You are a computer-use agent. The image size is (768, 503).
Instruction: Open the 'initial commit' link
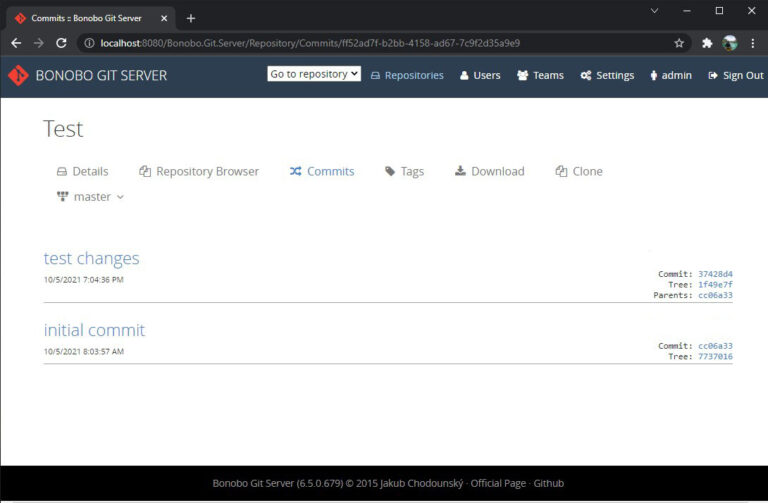point(95,330)
